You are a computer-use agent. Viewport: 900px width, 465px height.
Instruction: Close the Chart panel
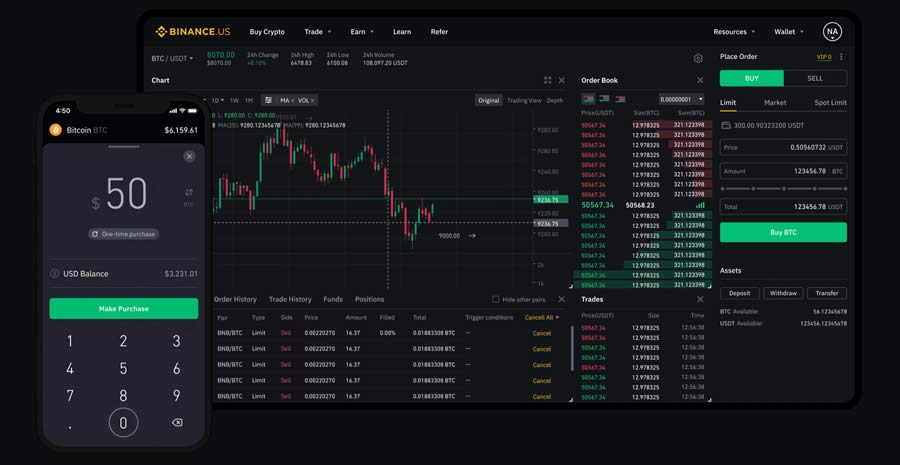click(561, 80)
